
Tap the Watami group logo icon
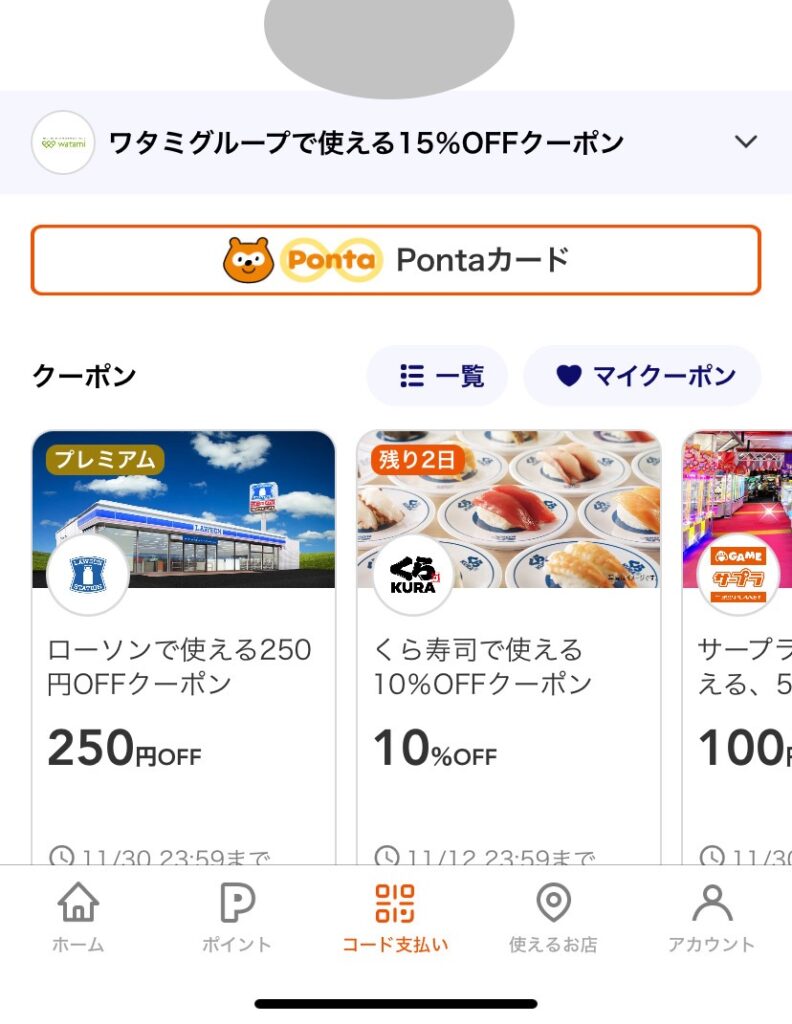(x=63, y=142)
